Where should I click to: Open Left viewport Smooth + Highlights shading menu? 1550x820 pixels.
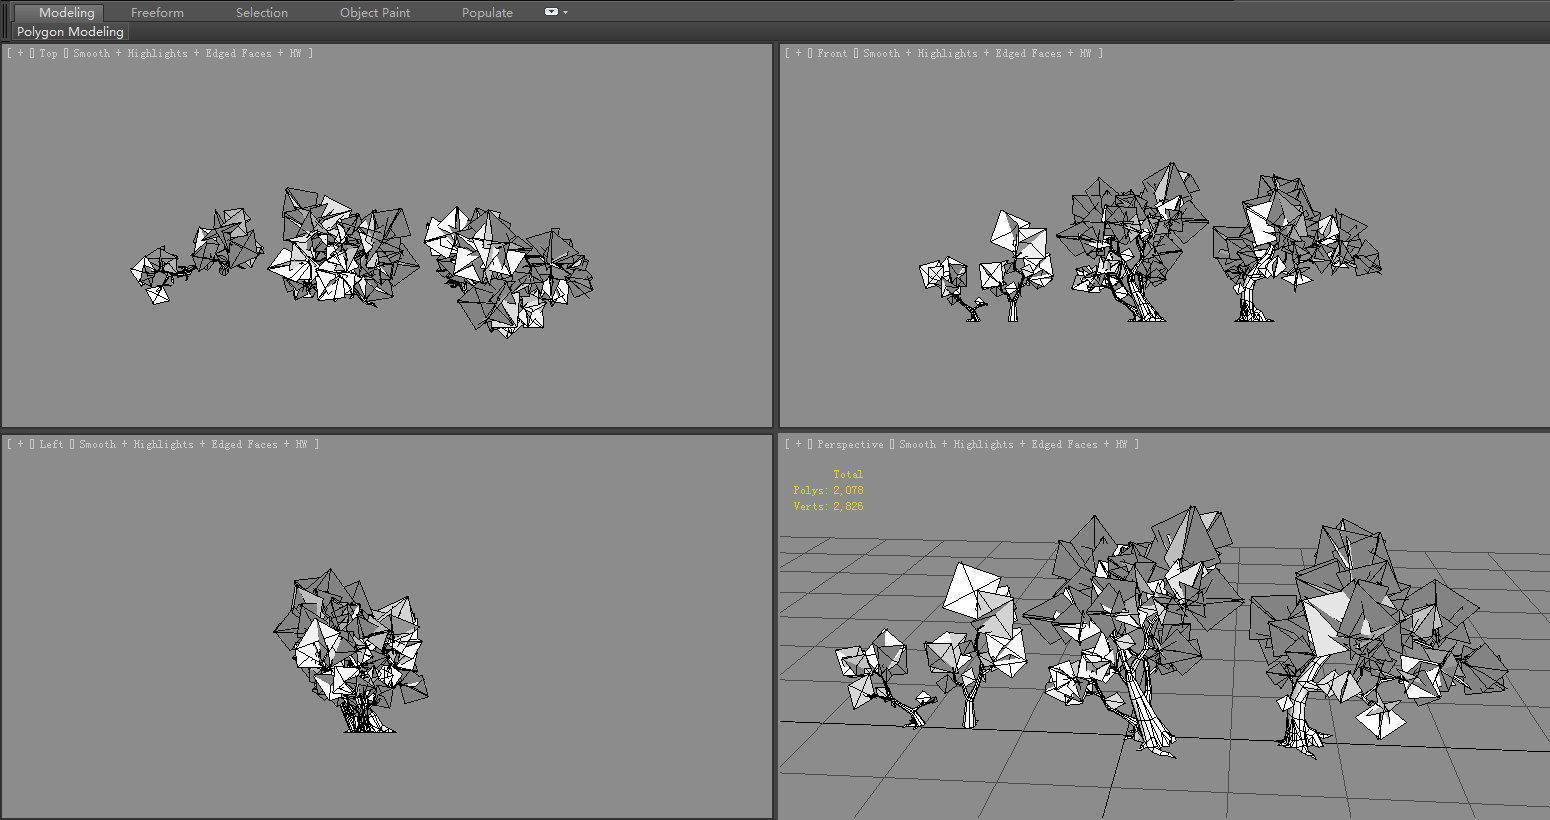pyautogui.click(x=193, y=444)
